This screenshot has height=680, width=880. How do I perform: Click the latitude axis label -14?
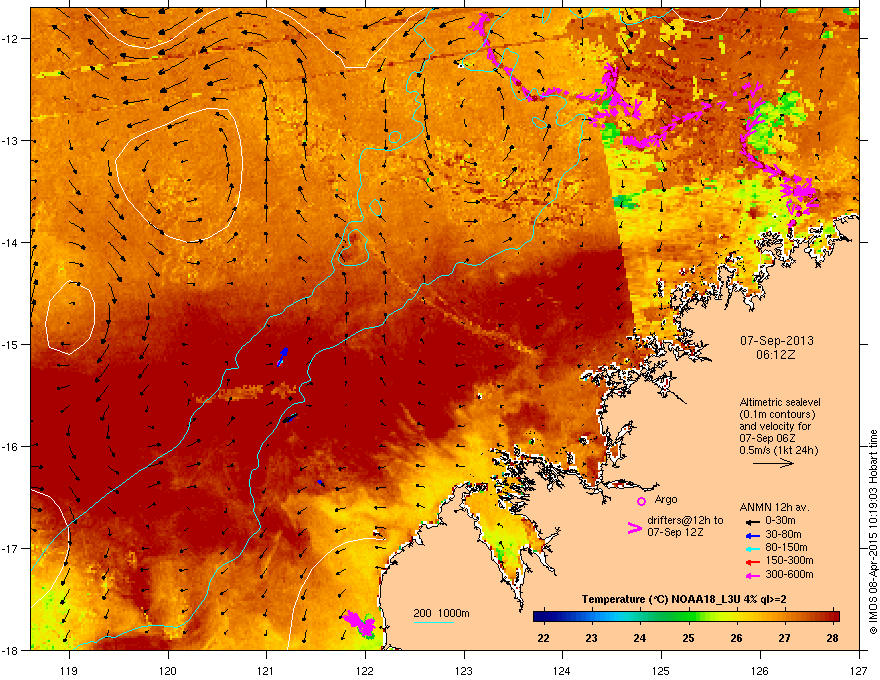pyautogui.click(x=11, y=242)
